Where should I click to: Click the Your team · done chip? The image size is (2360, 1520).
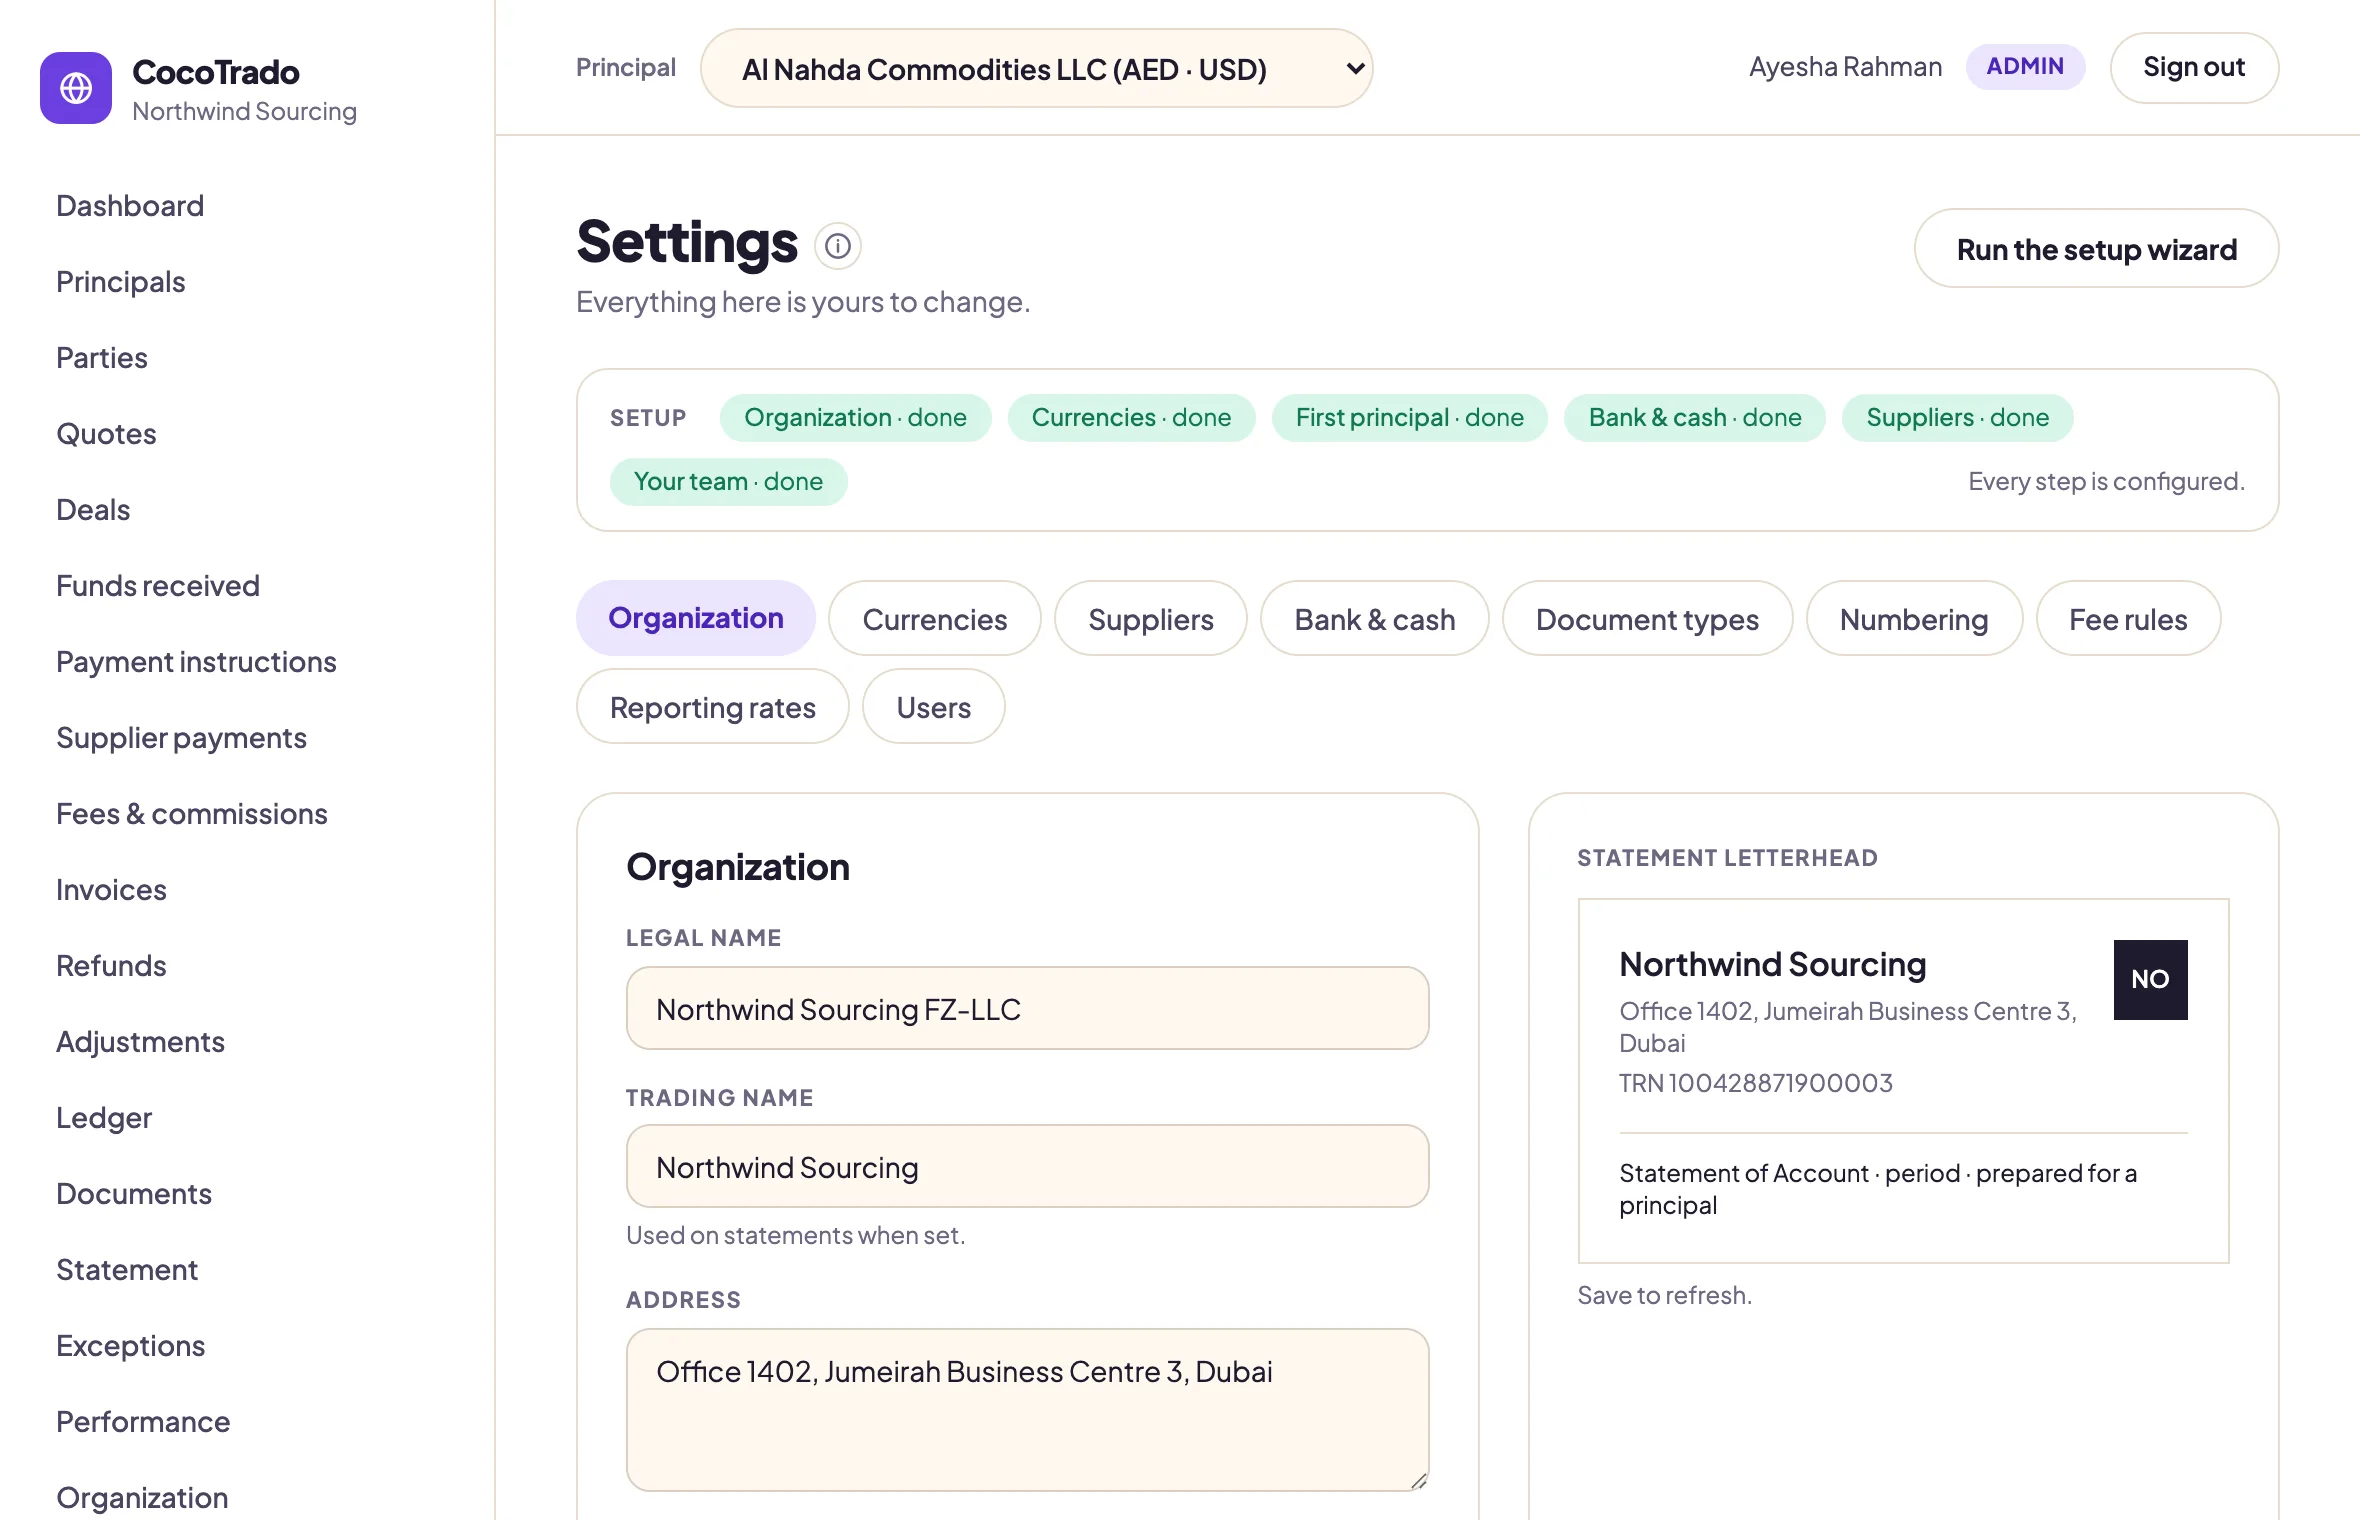(729, 481)
